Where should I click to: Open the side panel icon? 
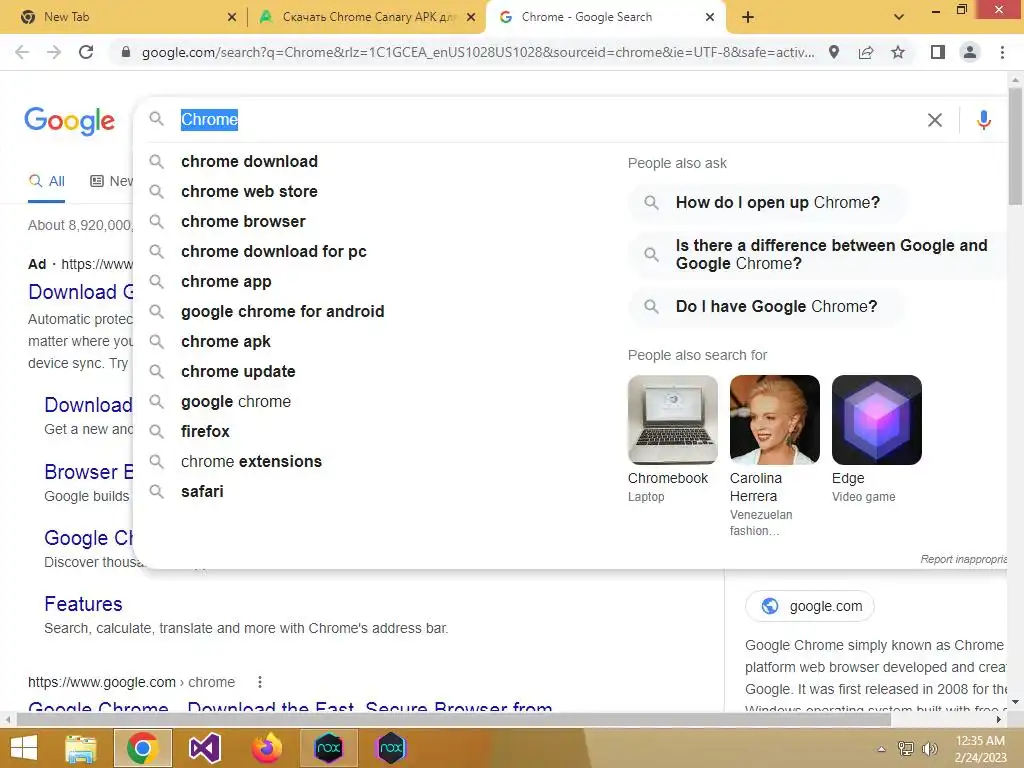click(x=938, y=52)
